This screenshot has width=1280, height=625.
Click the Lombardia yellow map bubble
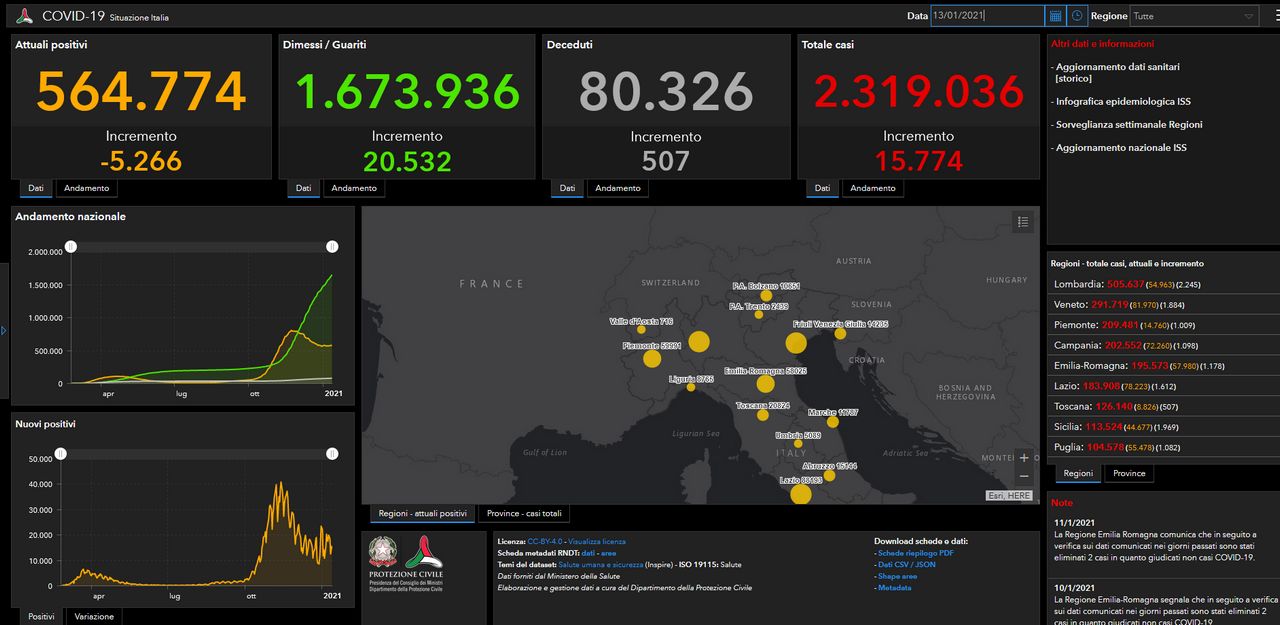(x=699, y=342)
